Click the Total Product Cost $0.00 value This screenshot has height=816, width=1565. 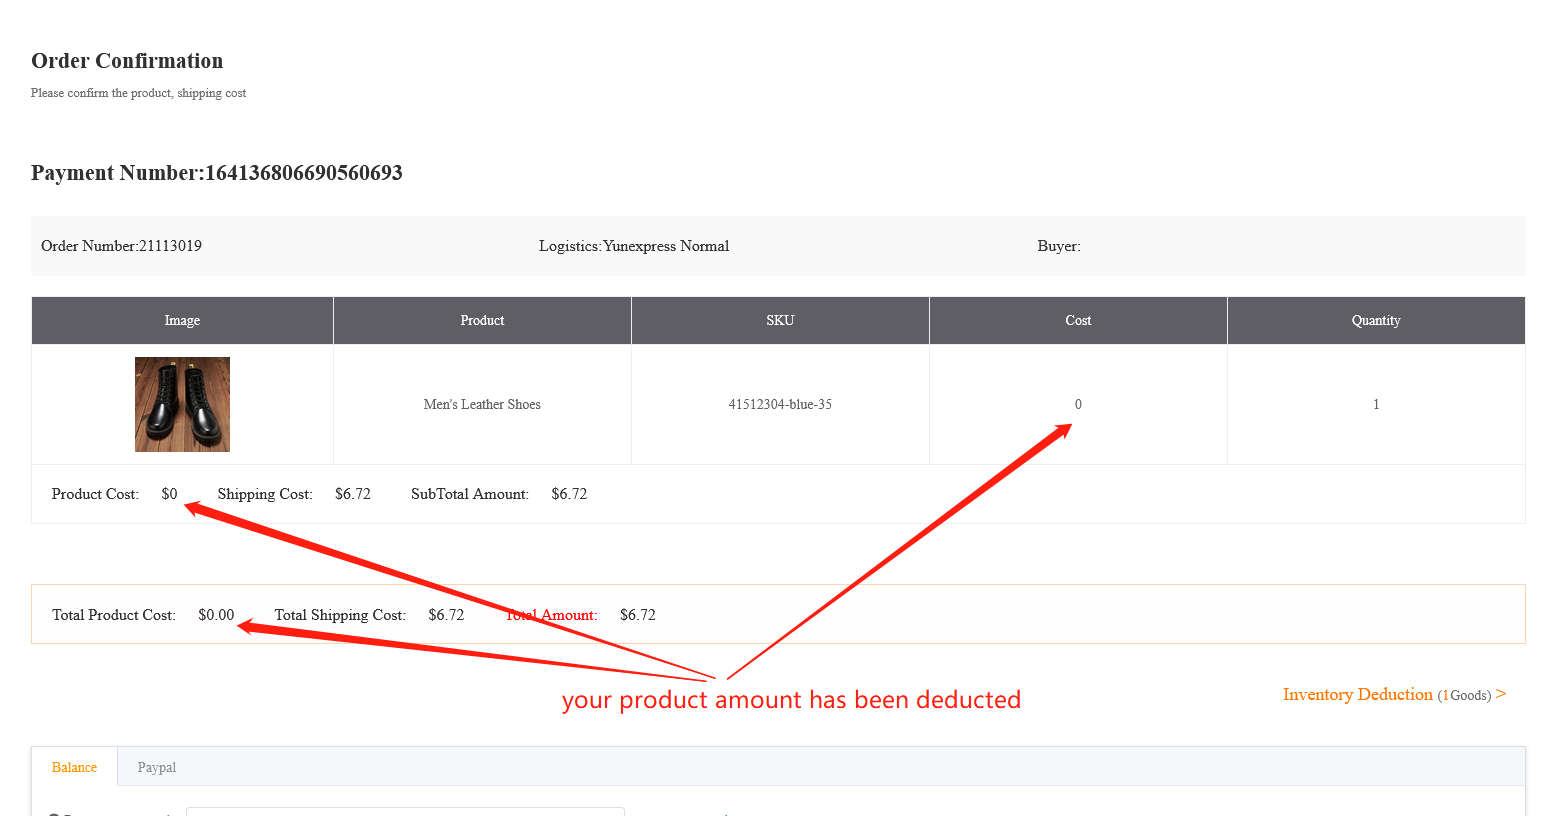point(216,615)
